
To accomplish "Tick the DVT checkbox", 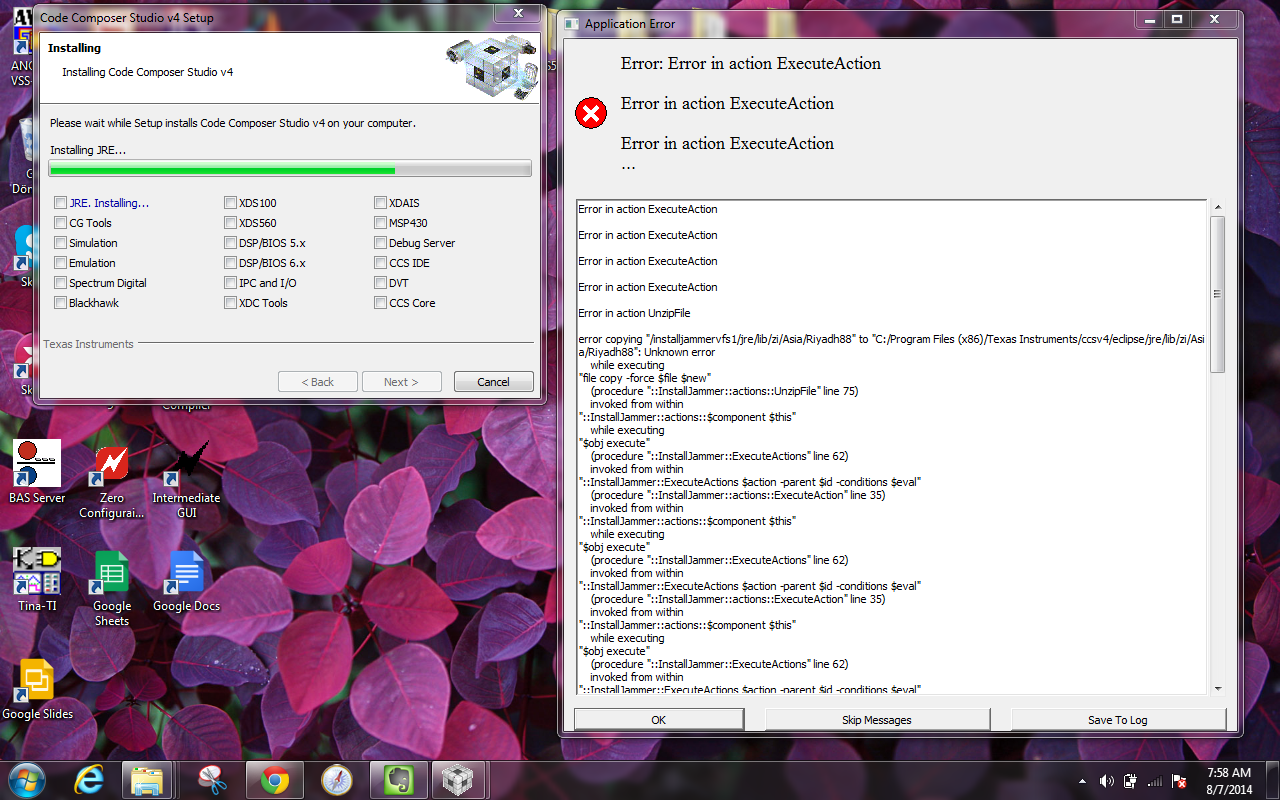I will [x=381, y=283].
